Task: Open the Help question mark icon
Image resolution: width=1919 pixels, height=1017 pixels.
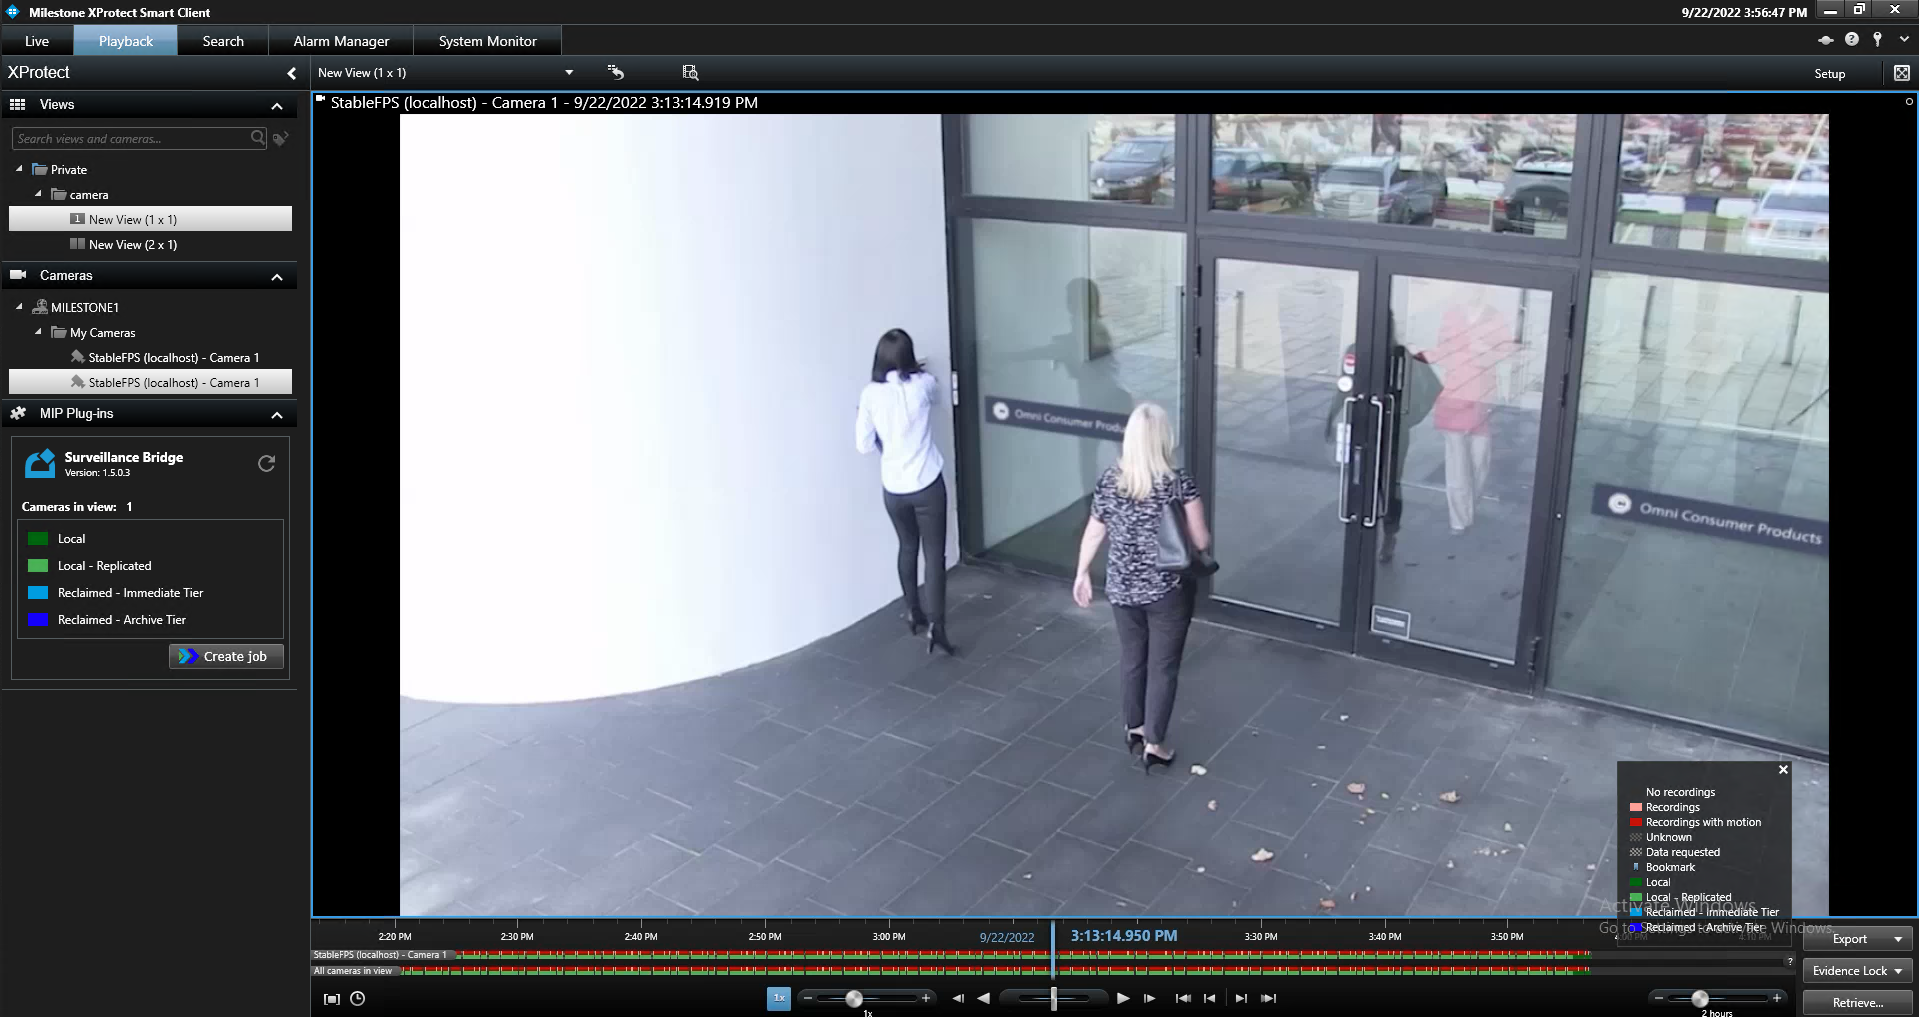Action: [1852, 39]
